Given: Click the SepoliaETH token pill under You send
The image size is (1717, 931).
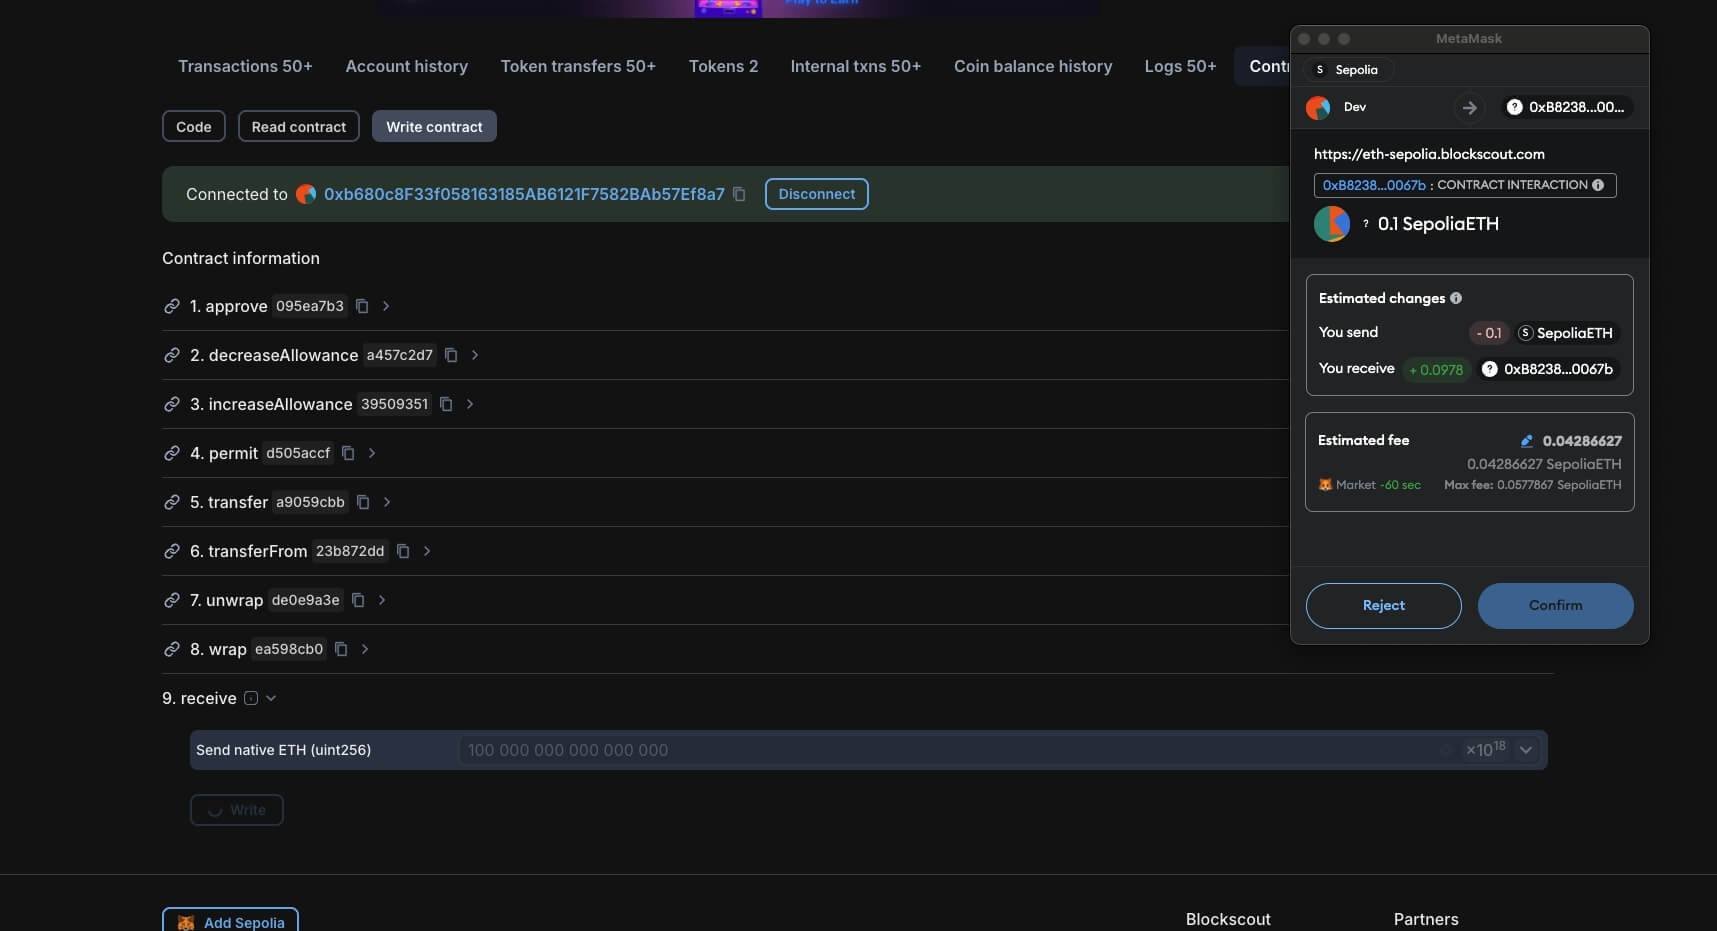Looking at the screenshot, I should pyautogui.click(x=1565, y=333).
